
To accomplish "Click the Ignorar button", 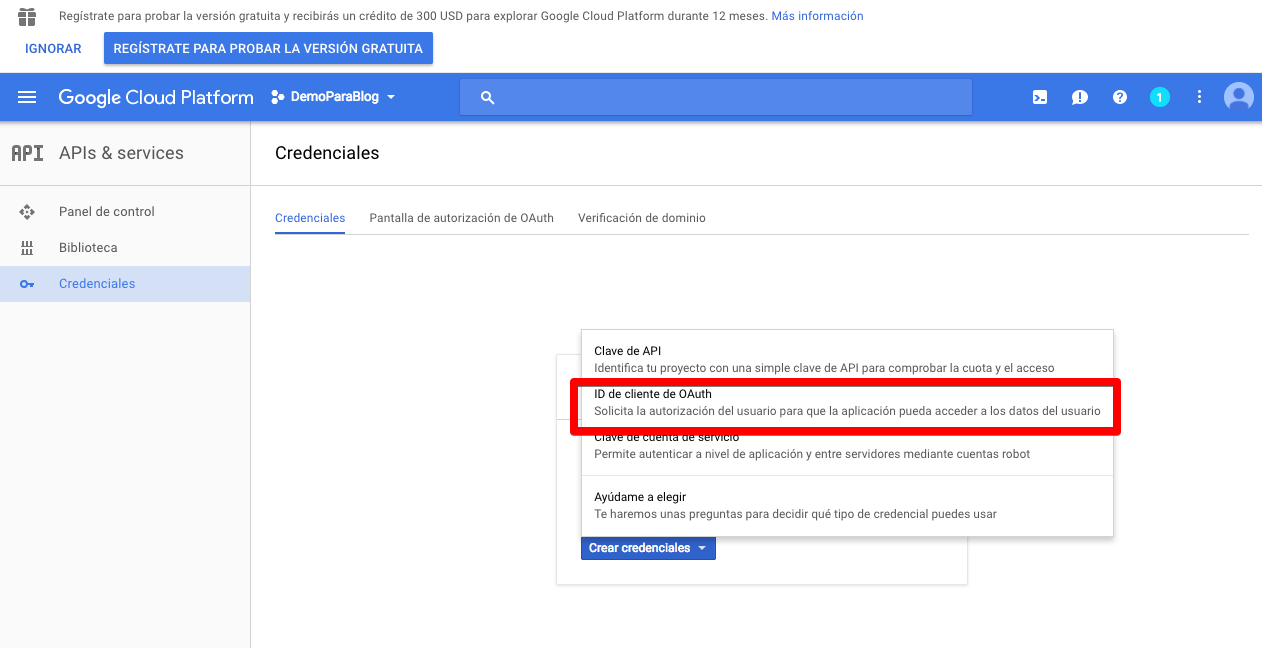I will [x=53, y=48].
